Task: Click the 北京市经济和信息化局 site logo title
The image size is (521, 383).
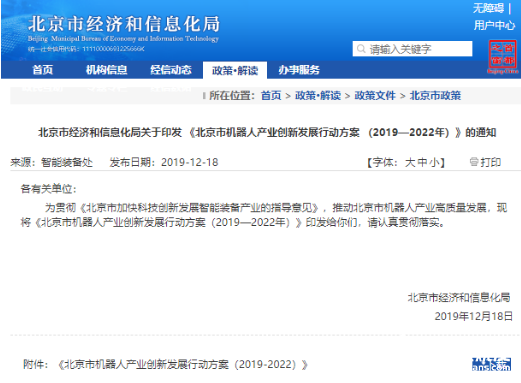Action: pyautogui.click(x=124, y=24)
